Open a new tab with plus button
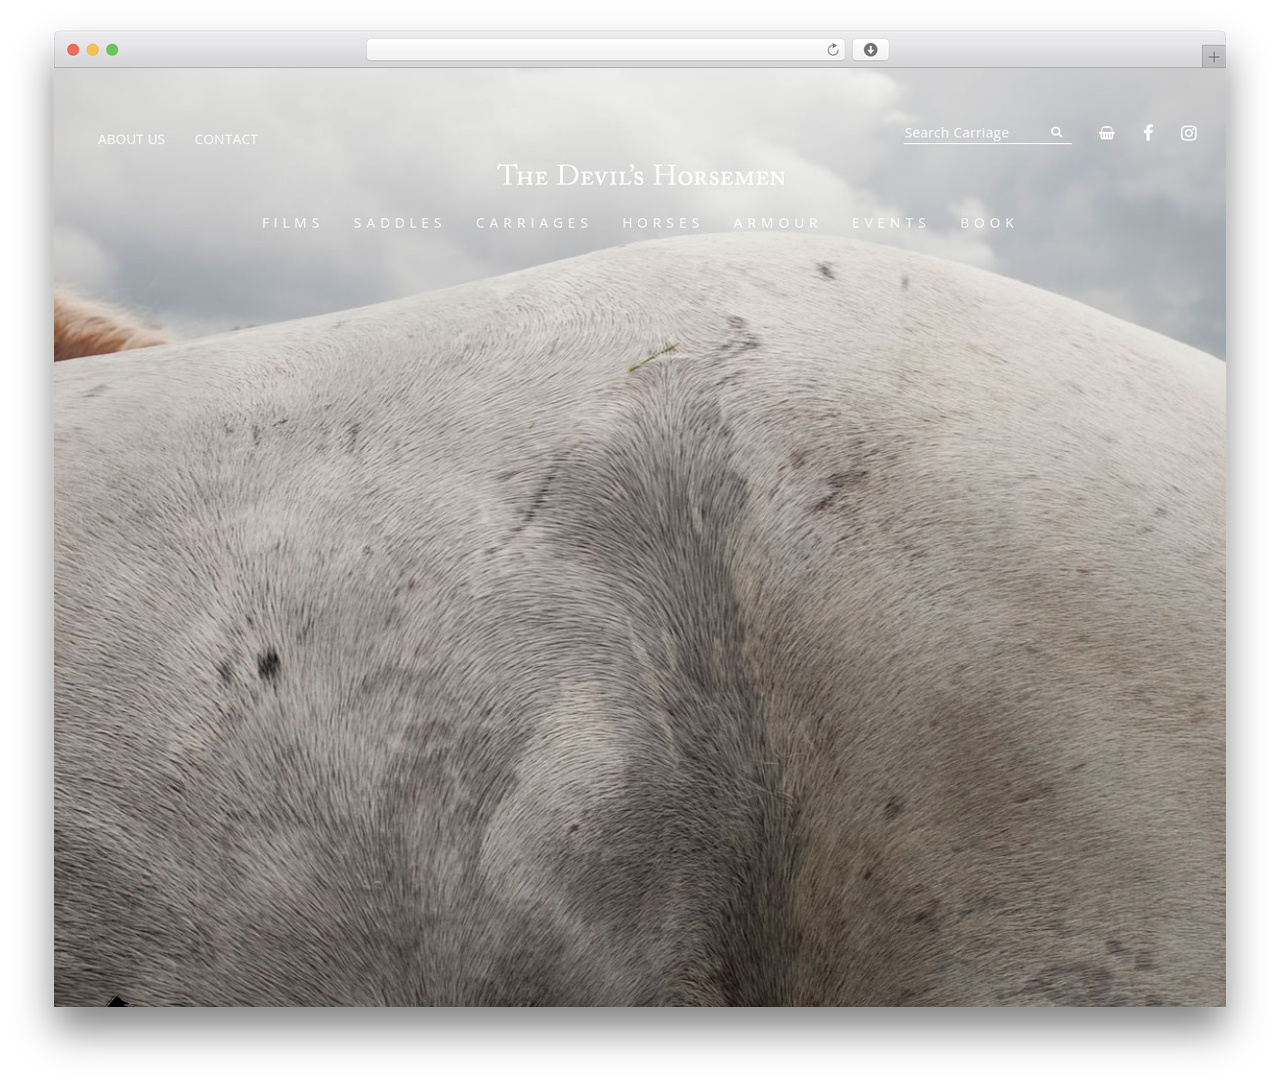The height and width of the screenshot is (1084, 1280). [x=1213, y=57]
